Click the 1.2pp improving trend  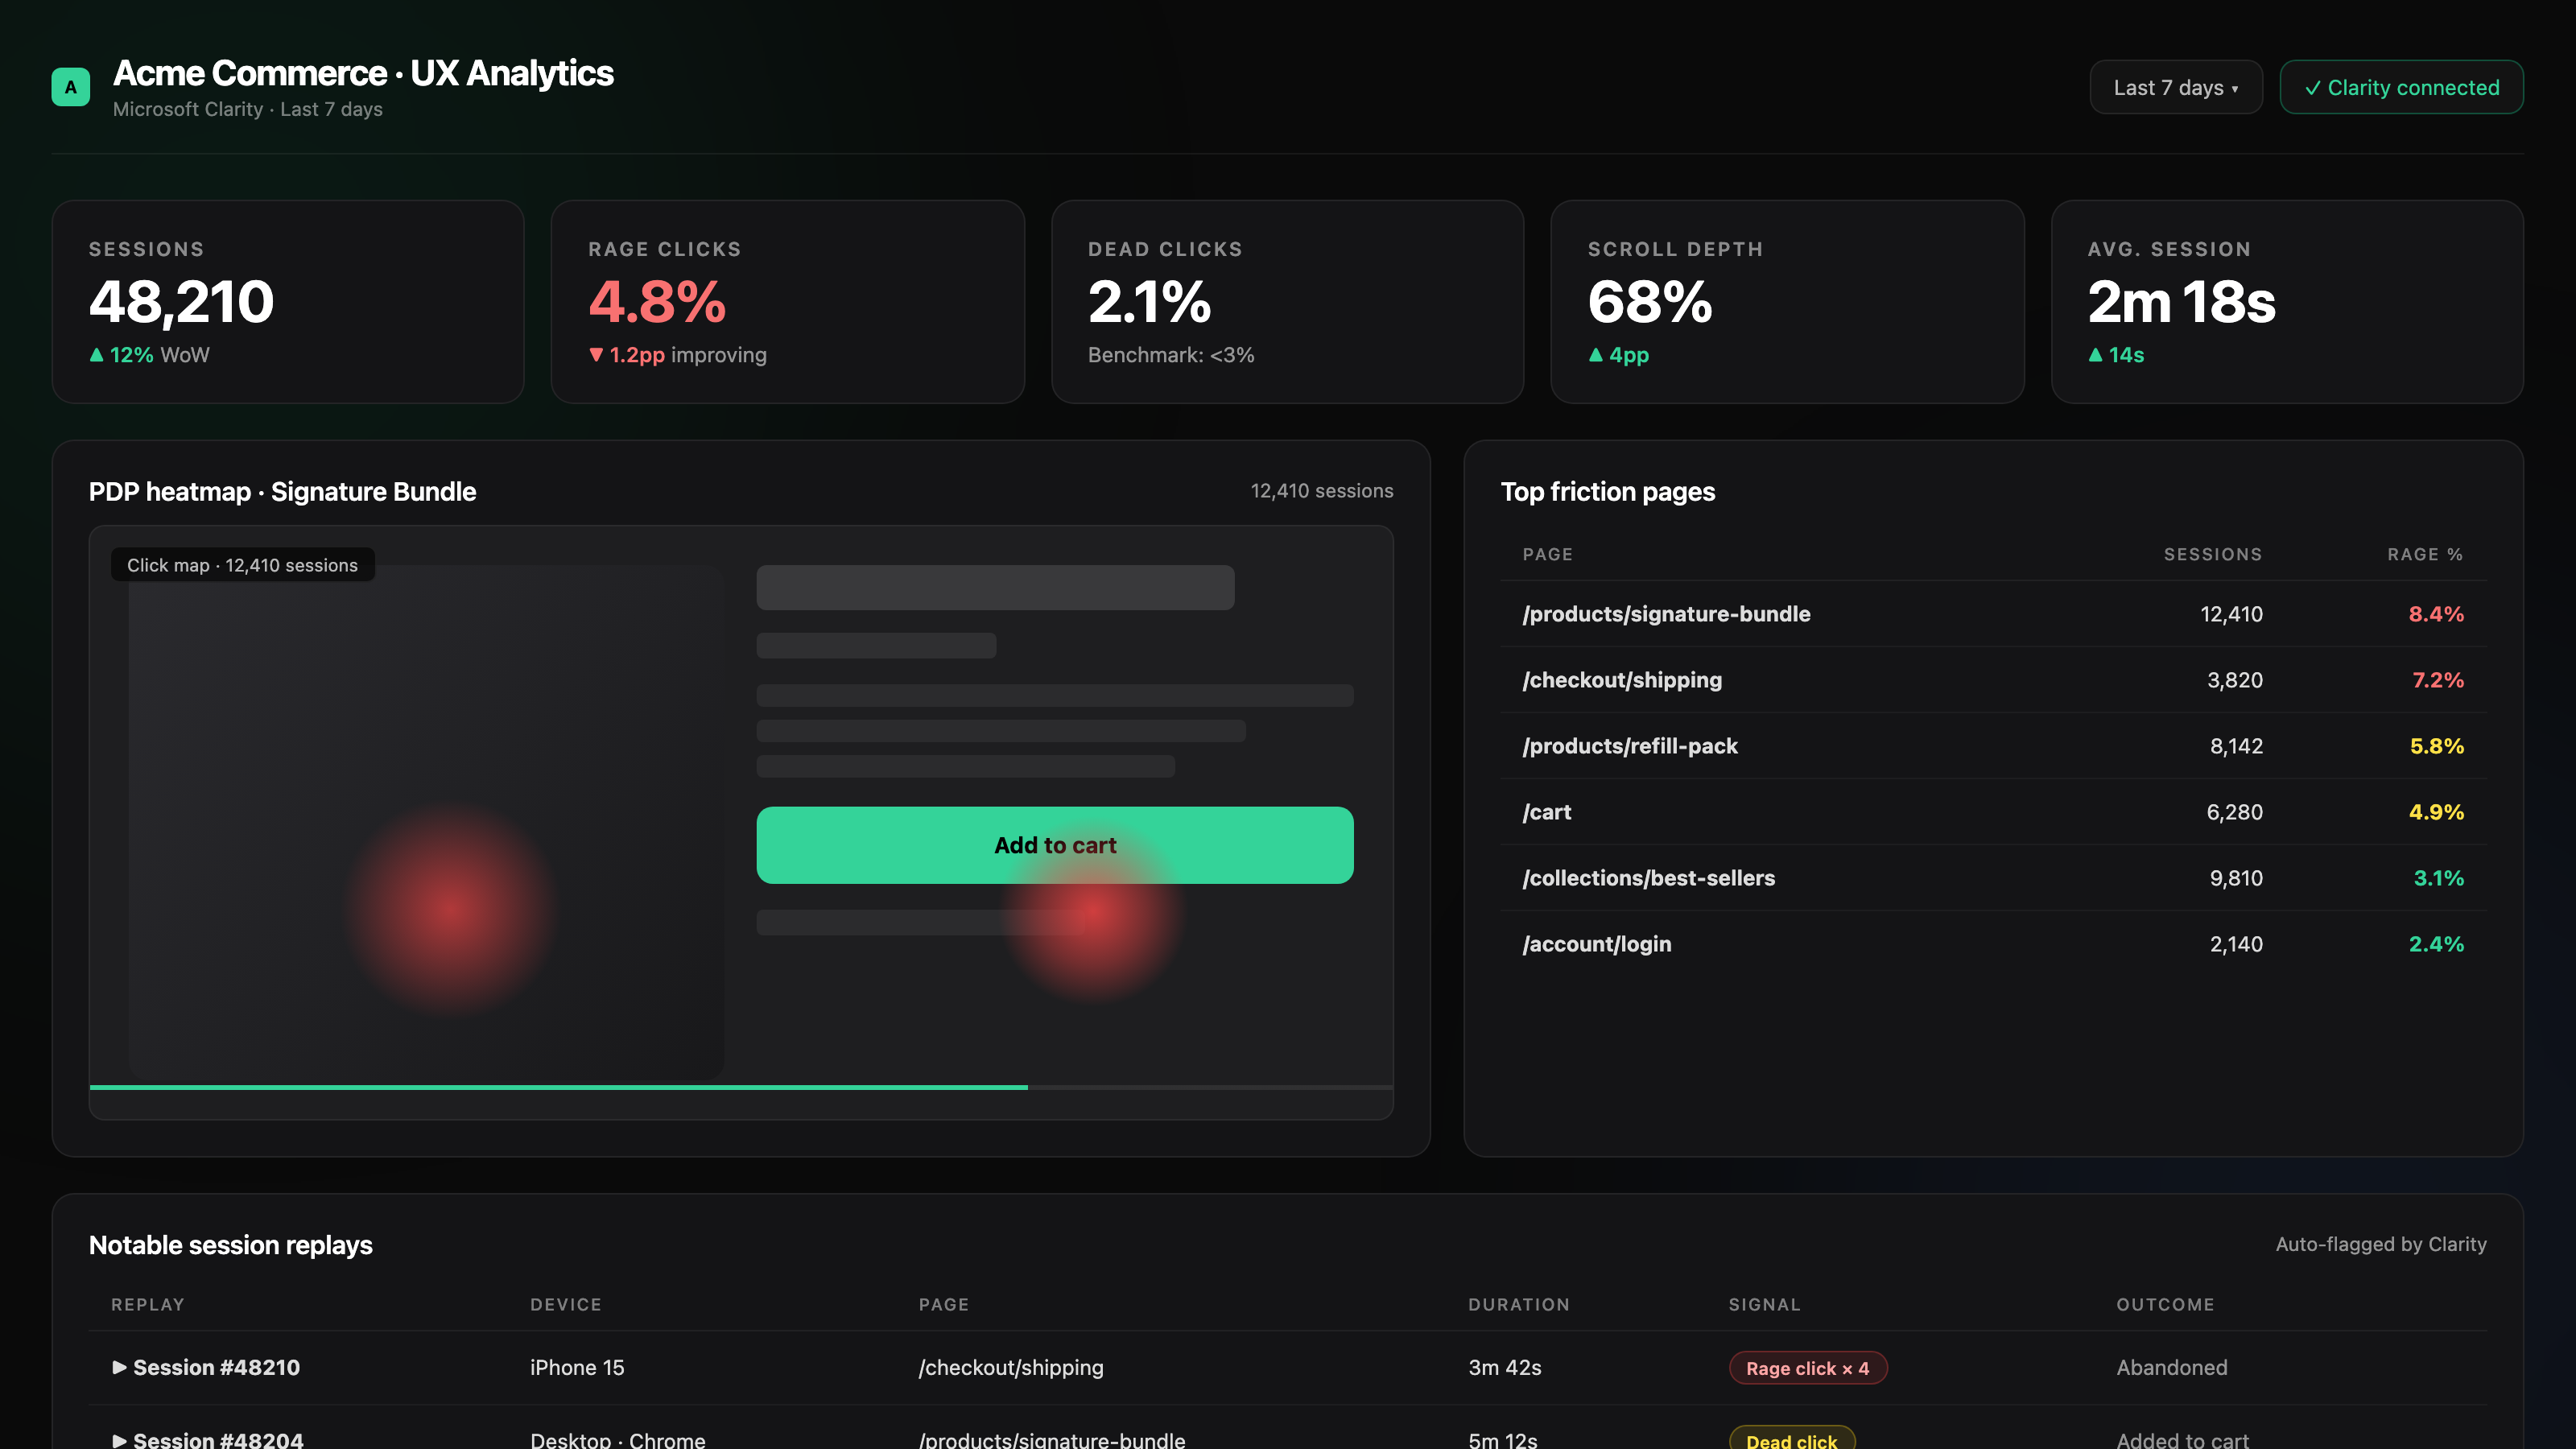point(677,355)
